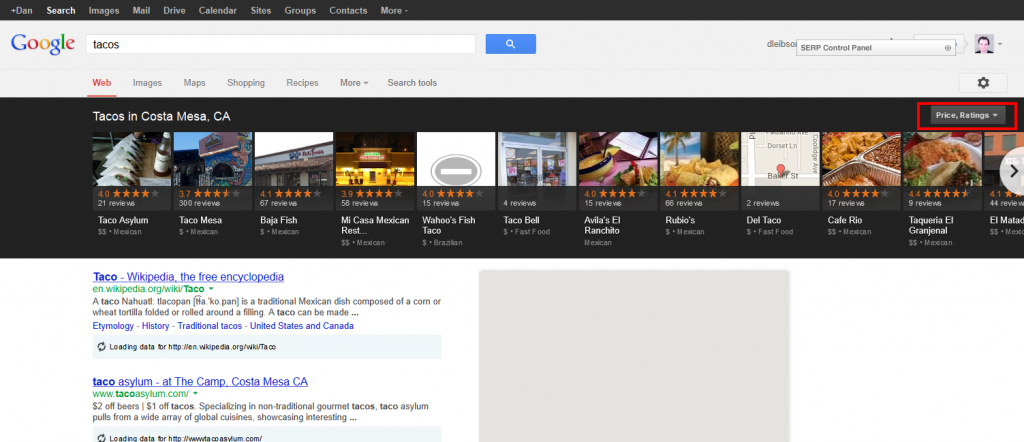Screen dimensions: 1024x442
Task: Open the Taco Wikipedia result link
Action: coord(188,277)
